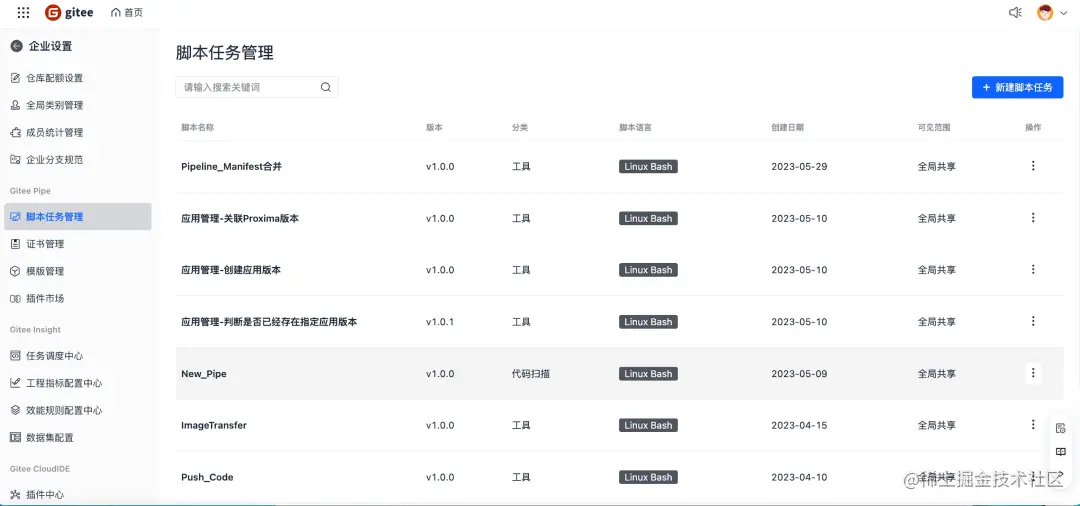Click the 插件市场 icon

pyautogui.click(x=15, y=298)
